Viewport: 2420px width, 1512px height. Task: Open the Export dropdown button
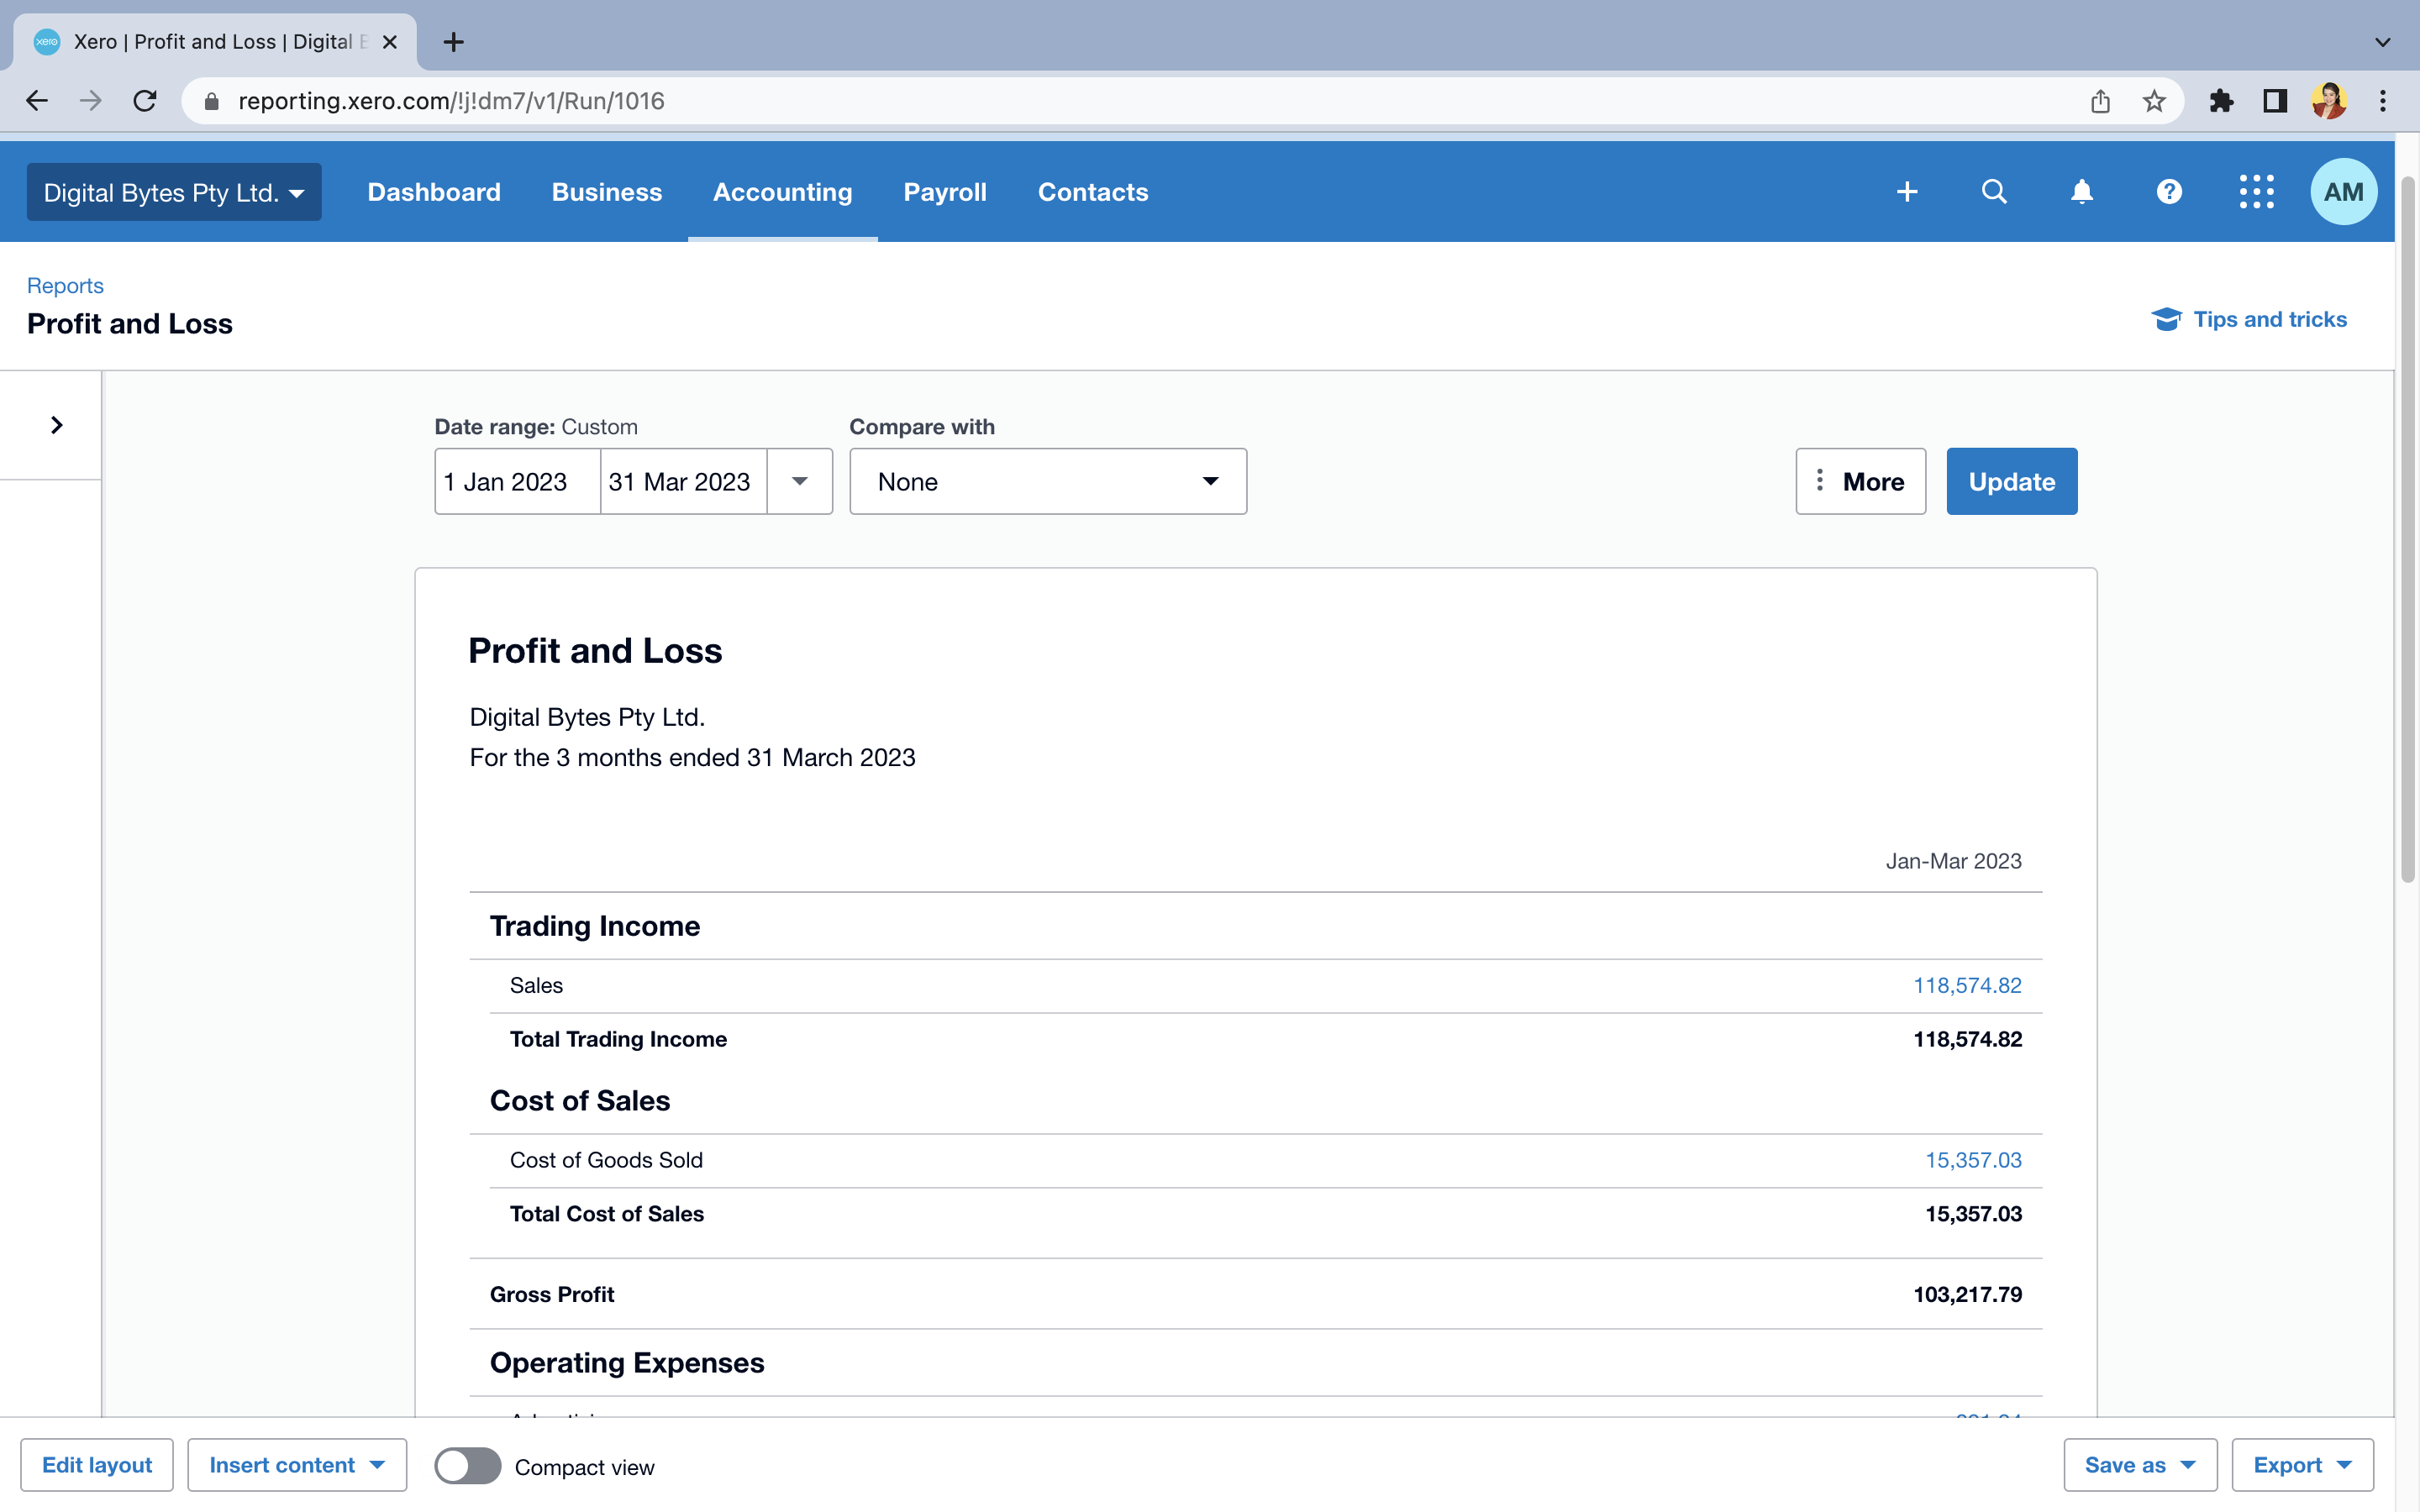2302,1465
